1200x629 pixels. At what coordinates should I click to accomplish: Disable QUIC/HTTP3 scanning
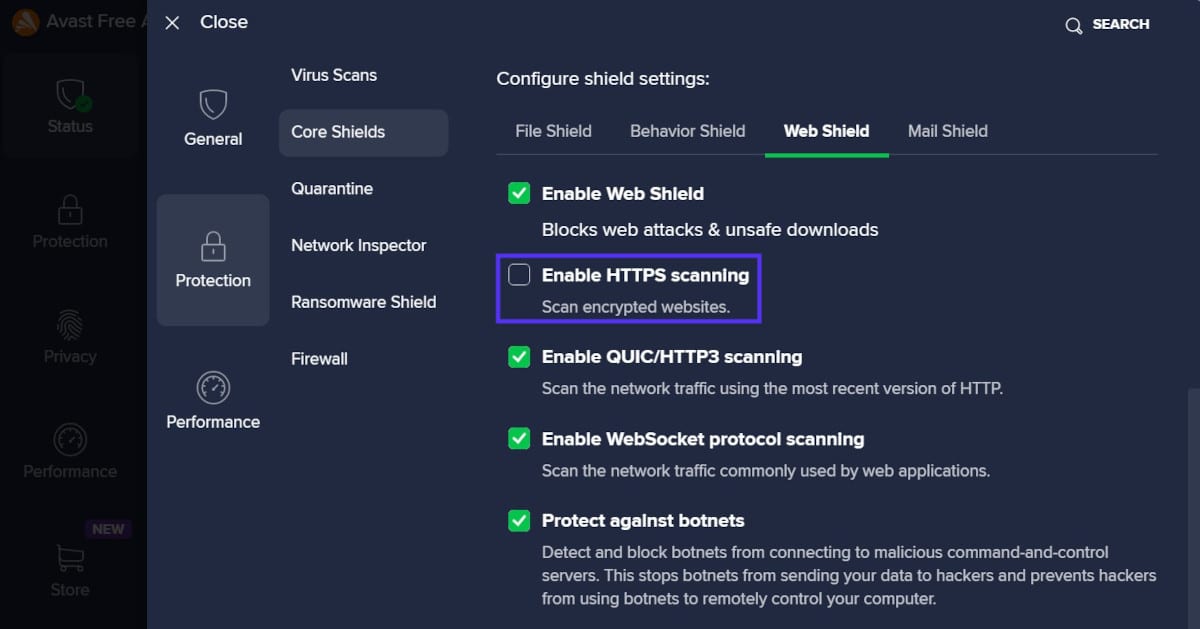click(519, 356)
